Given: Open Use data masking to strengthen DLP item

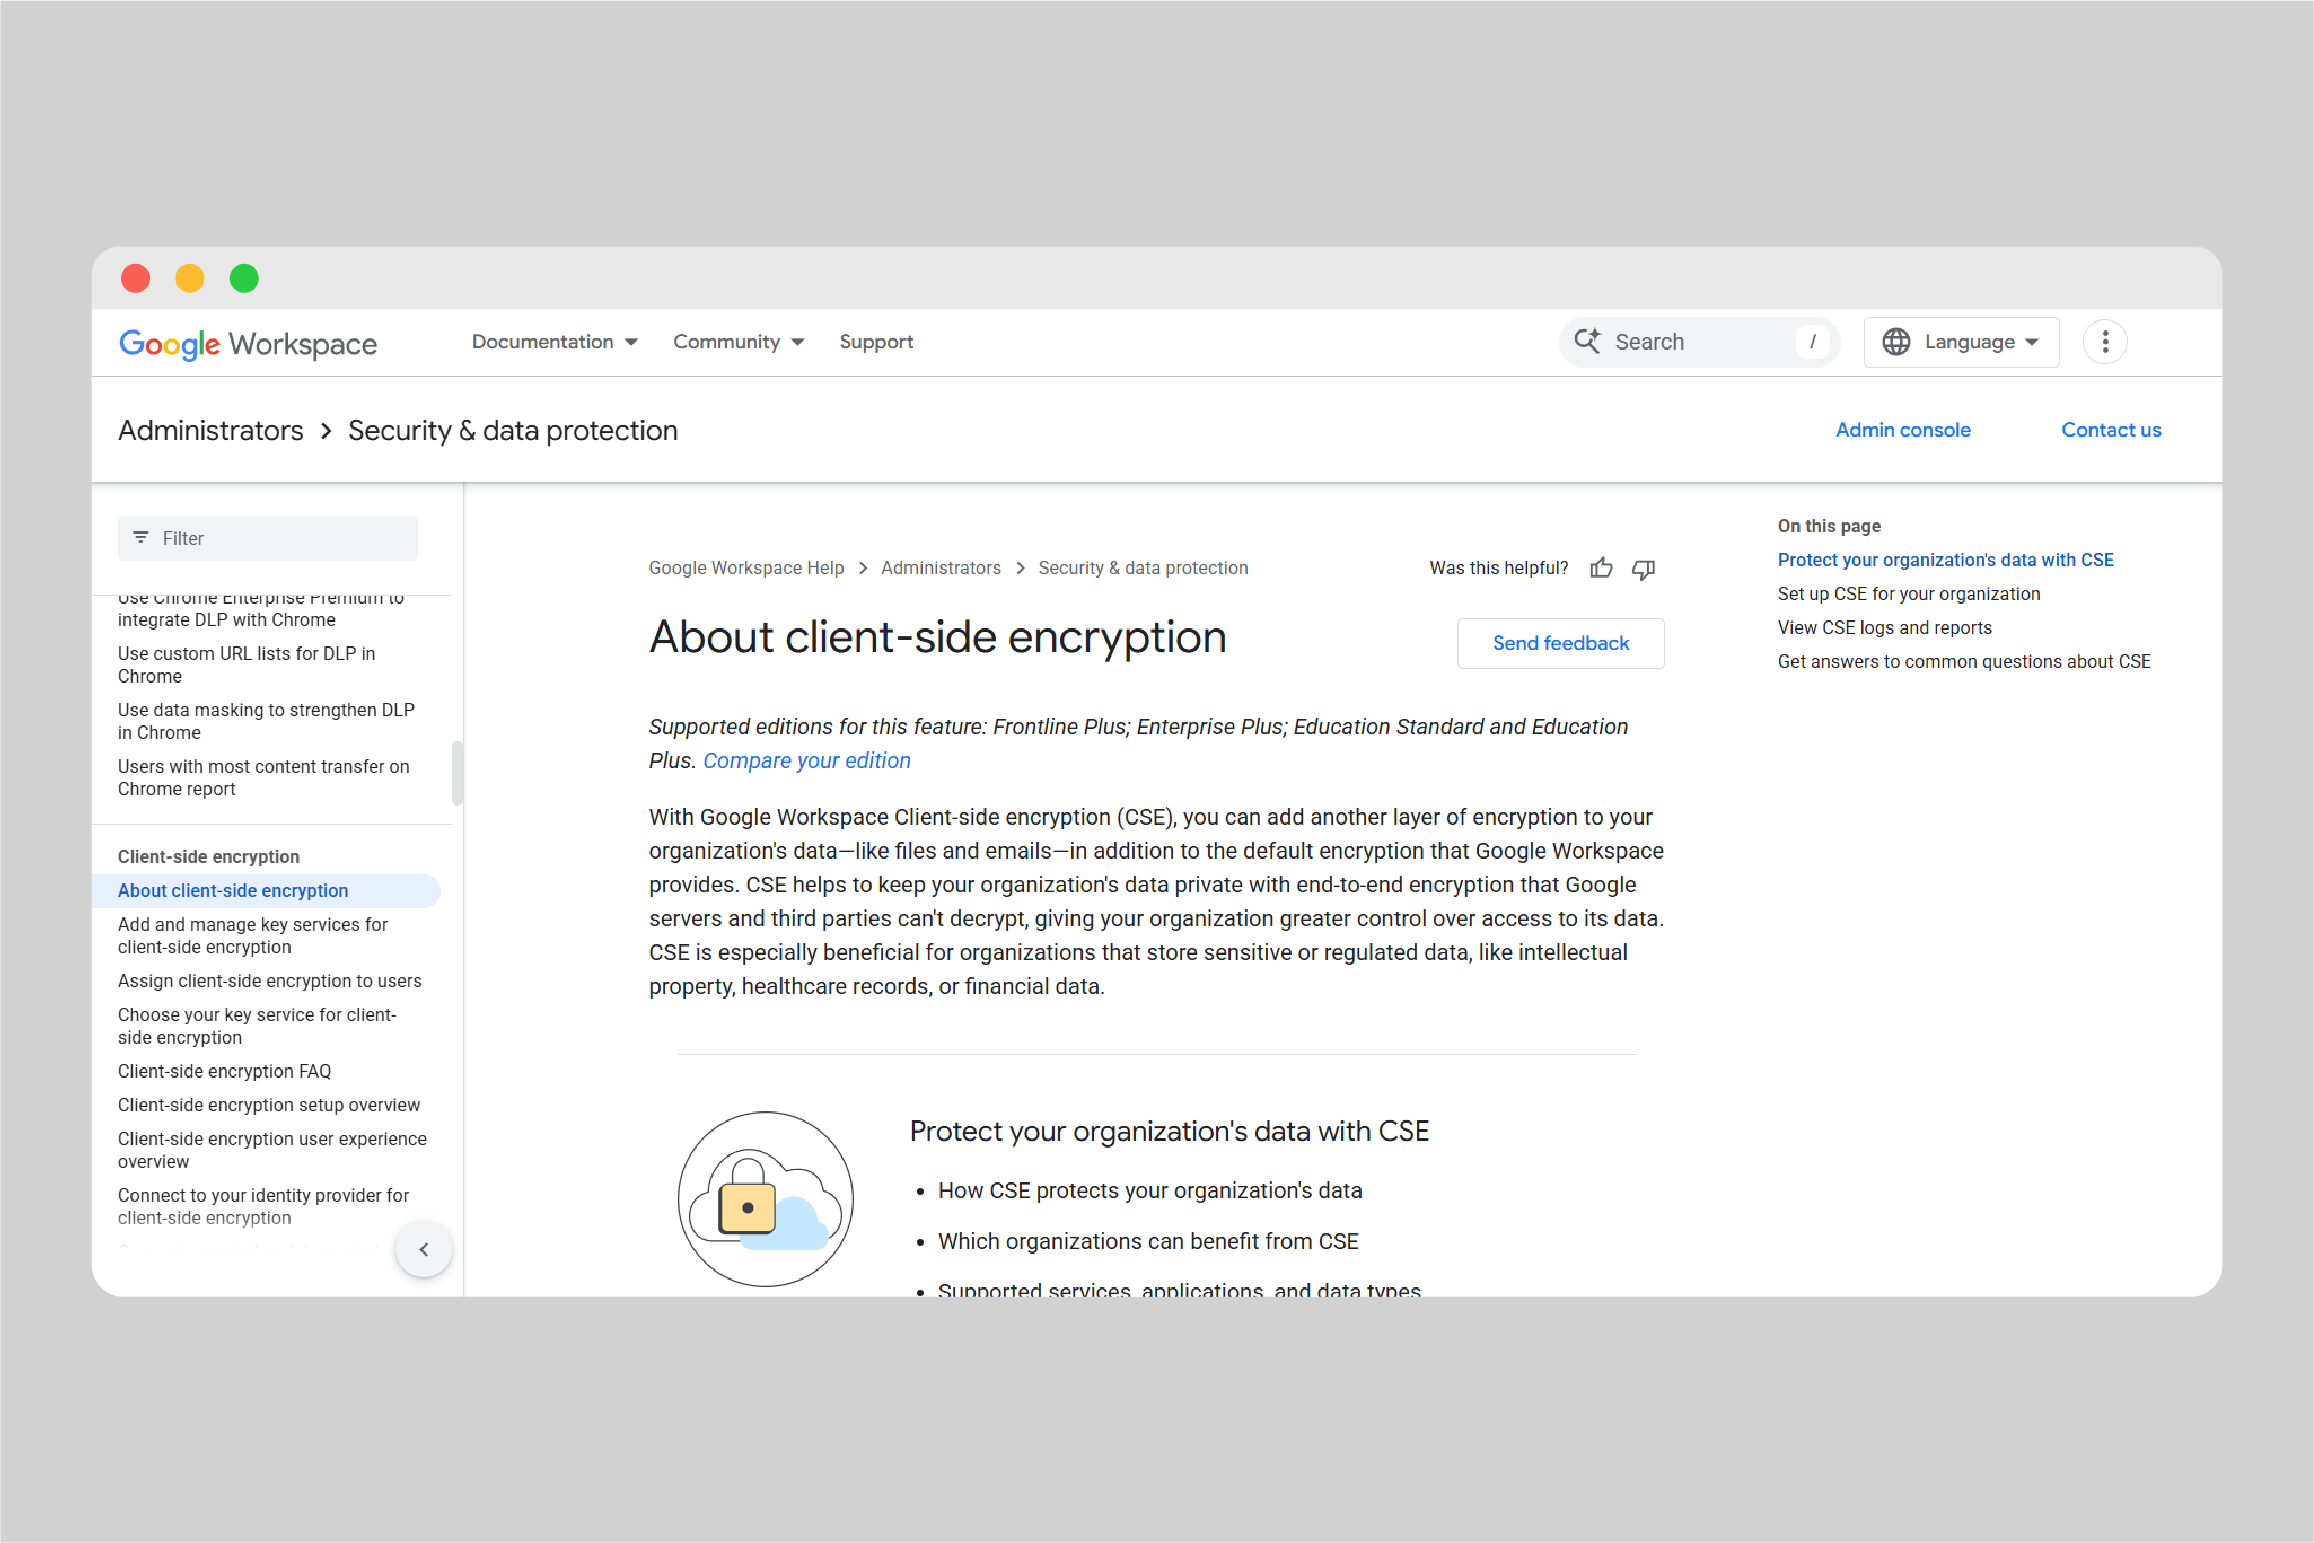Looking at the screenshot, I should pyautogui.click(x=266, y=721).
